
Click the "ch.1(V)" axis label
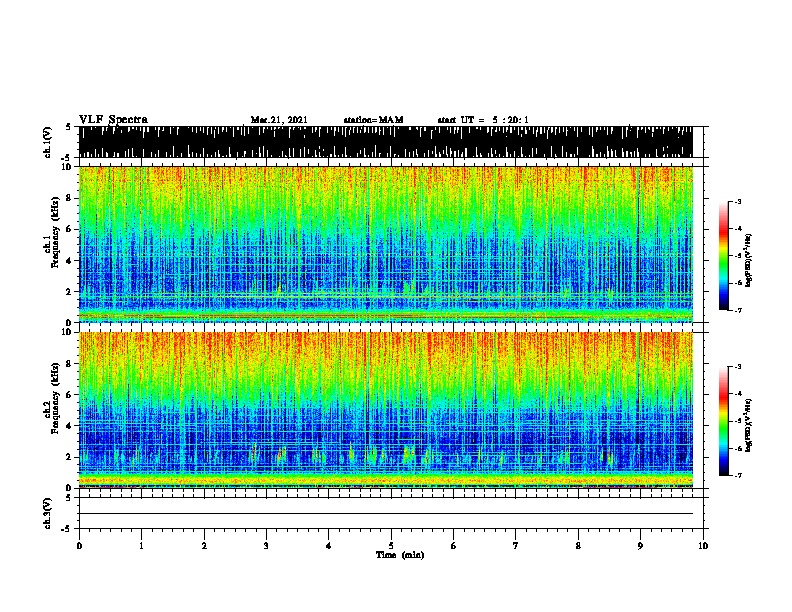(x=48, y=142)
